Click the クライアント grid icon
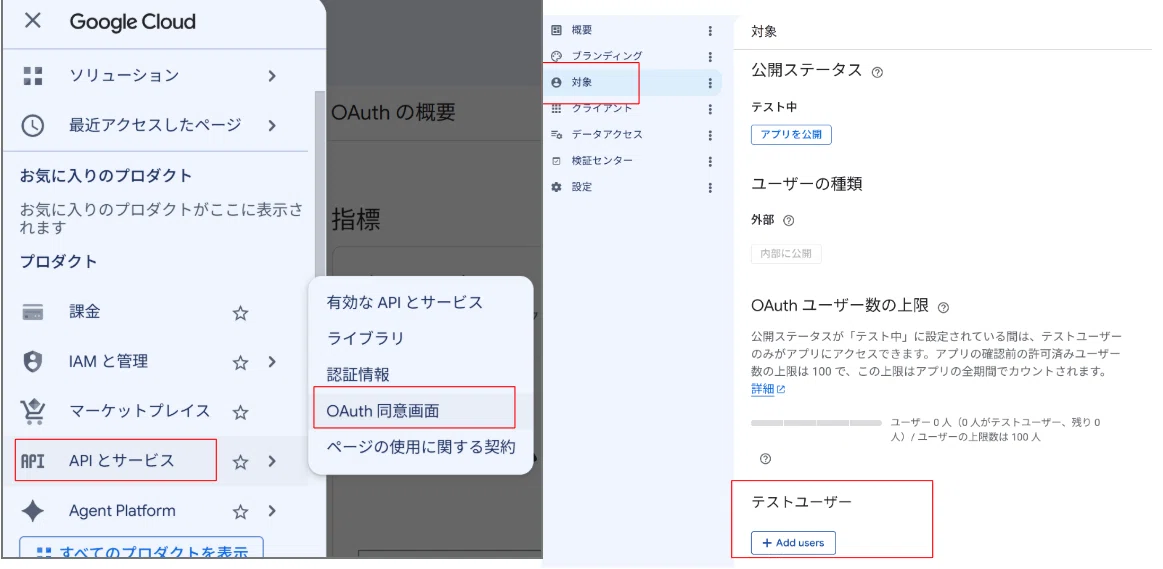Screen dimensions: 1163x569 pyautogui.click(x=556, y=108)
